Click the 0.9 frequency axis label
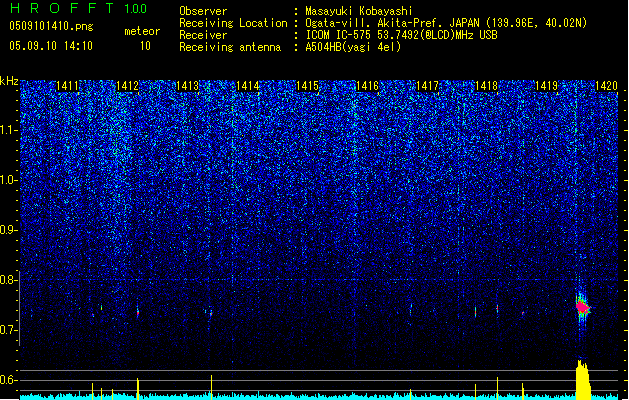This screenshot has height=400, width=629. 8,230
